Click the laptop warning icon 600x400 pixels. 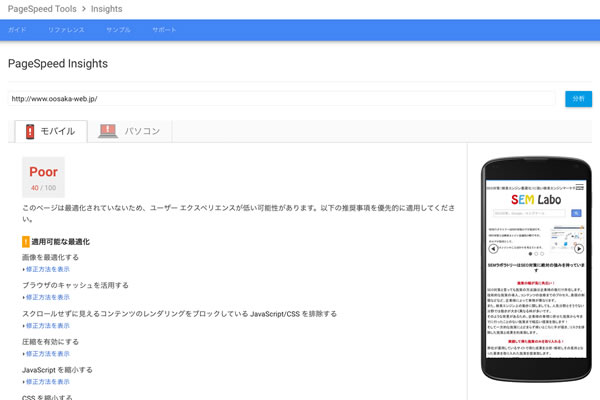point(108,131)
